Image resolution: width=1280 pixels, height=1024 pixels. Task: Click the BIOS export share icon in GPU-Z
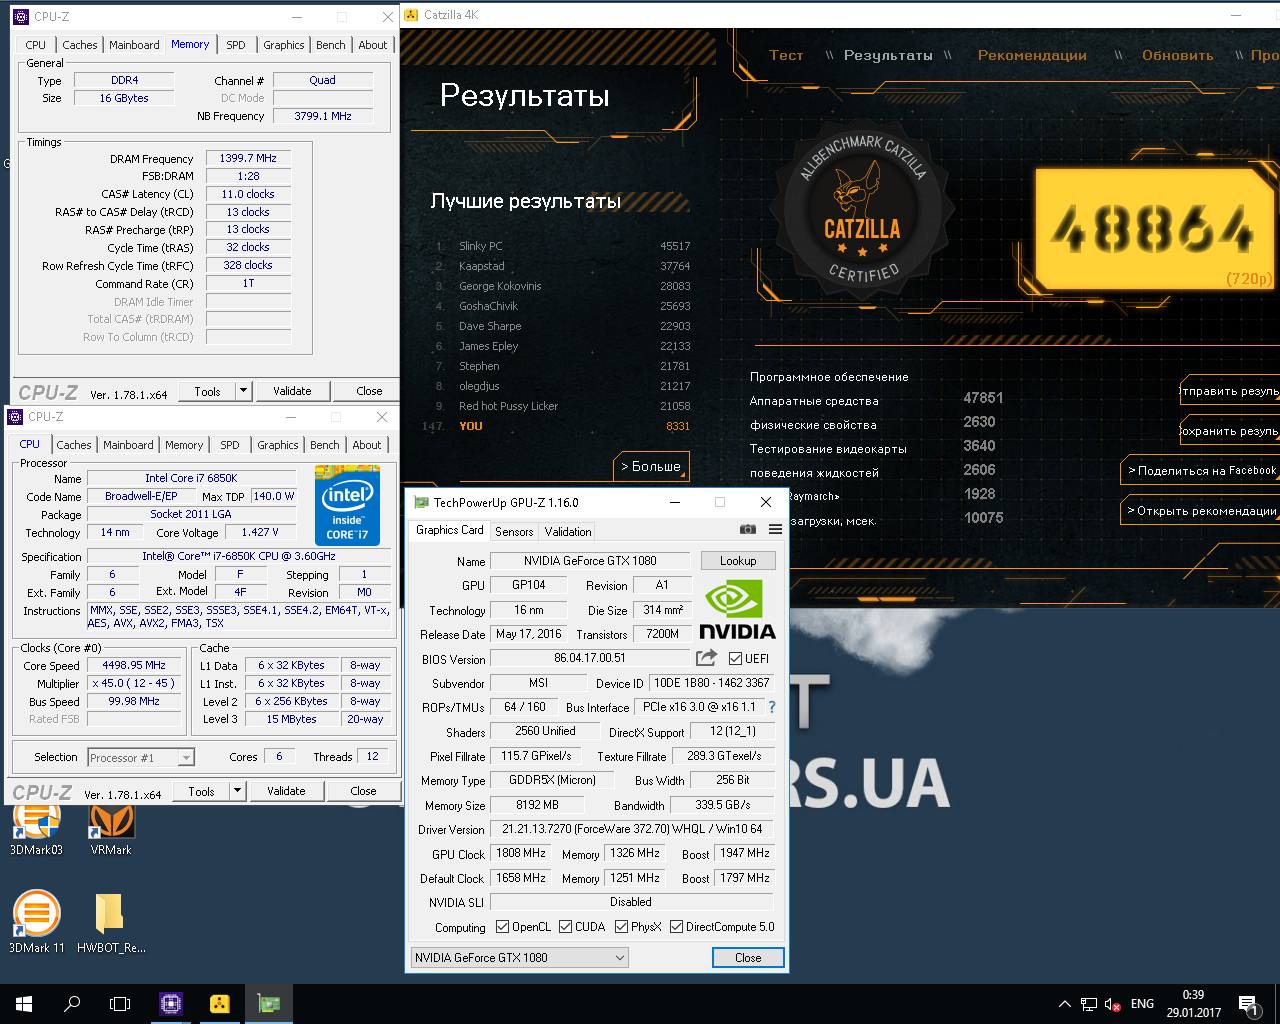point(707,658)
